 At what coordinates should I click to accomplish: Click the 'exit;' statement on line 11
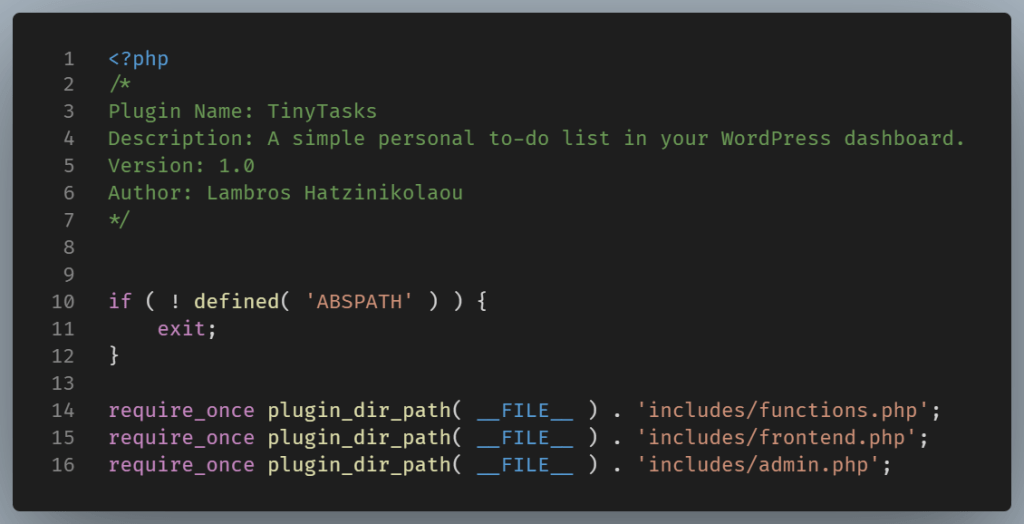coord(187,329)
